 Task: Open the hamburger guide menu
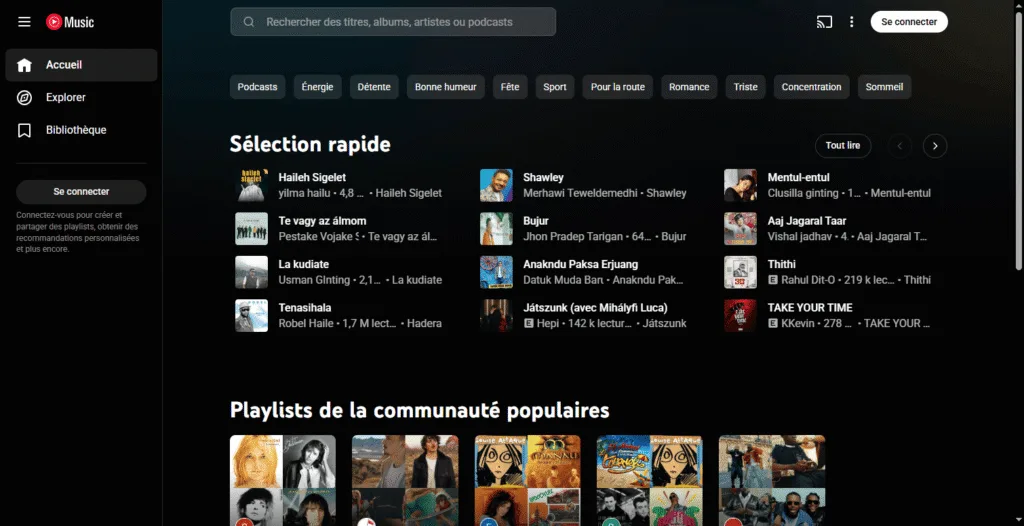(x=24, y=22)
